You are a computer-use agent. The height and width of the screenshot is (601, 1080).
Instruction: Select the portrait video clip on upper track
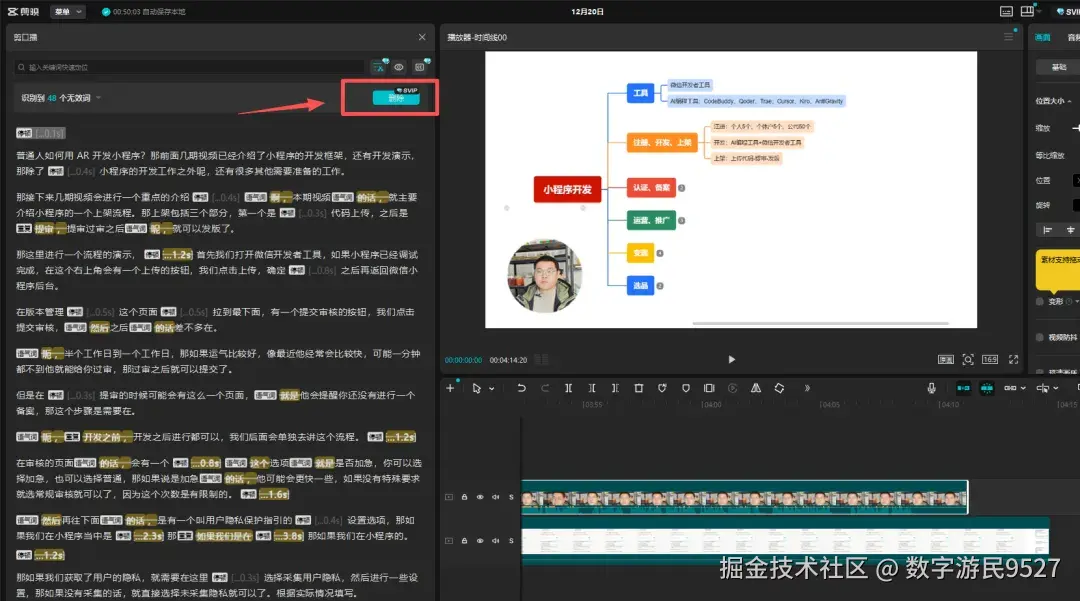(745, 497)
